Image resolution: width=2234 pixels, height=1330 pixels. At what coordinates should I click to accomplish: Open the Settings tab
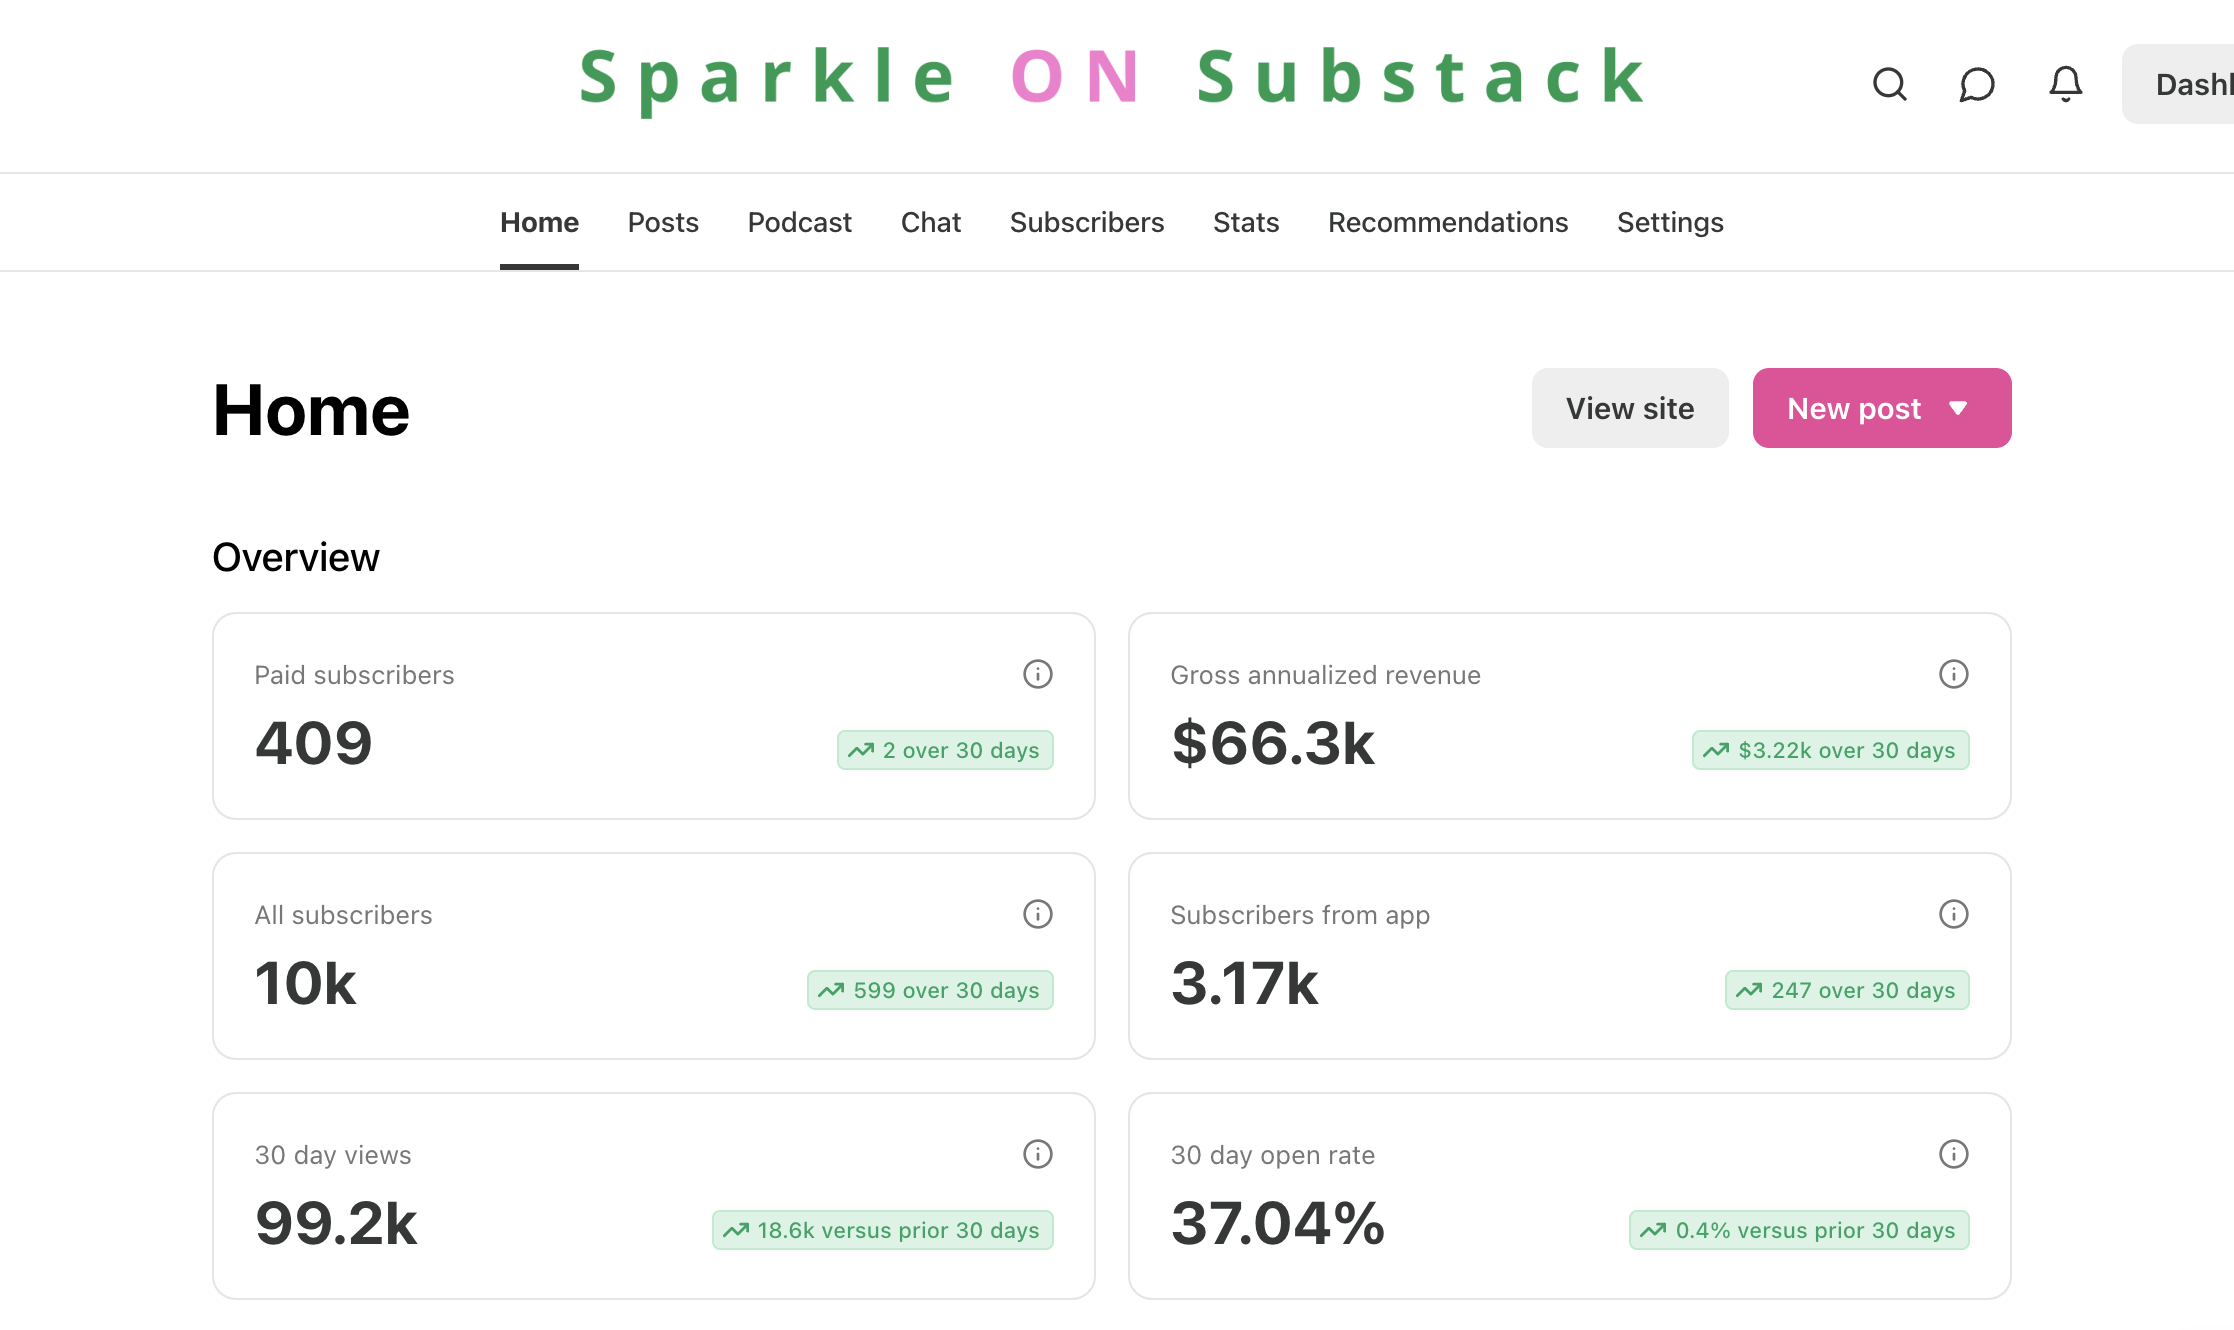coord(1670,222)
